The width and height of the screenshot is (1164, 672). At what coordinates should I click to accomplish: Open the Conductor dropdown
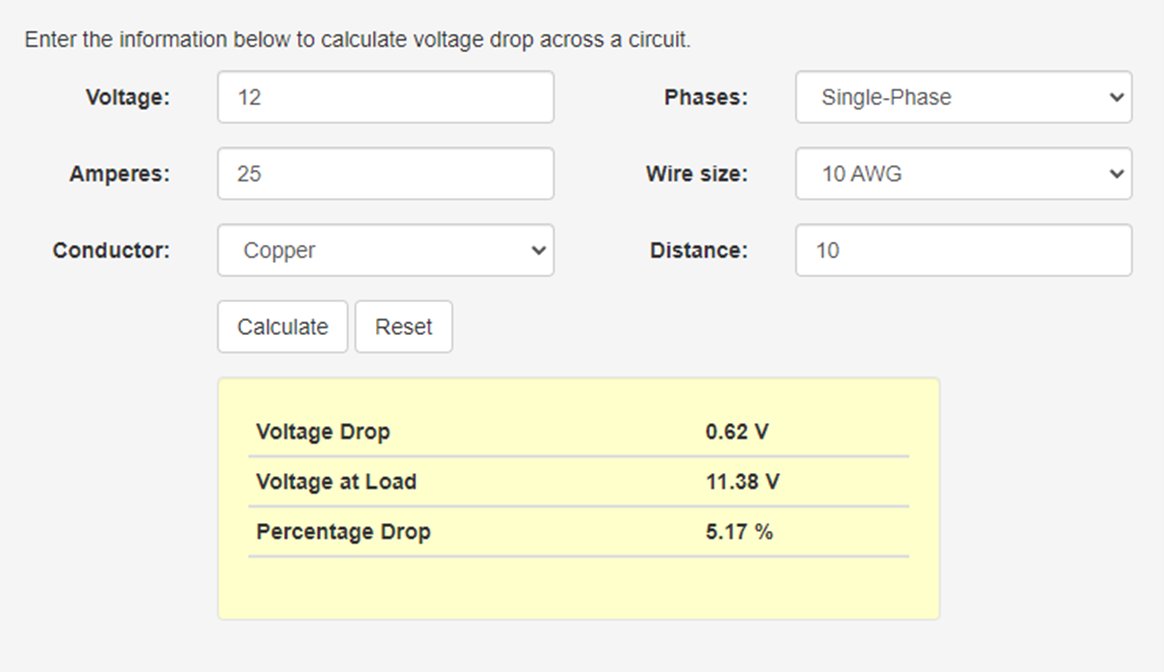point(385,250)
